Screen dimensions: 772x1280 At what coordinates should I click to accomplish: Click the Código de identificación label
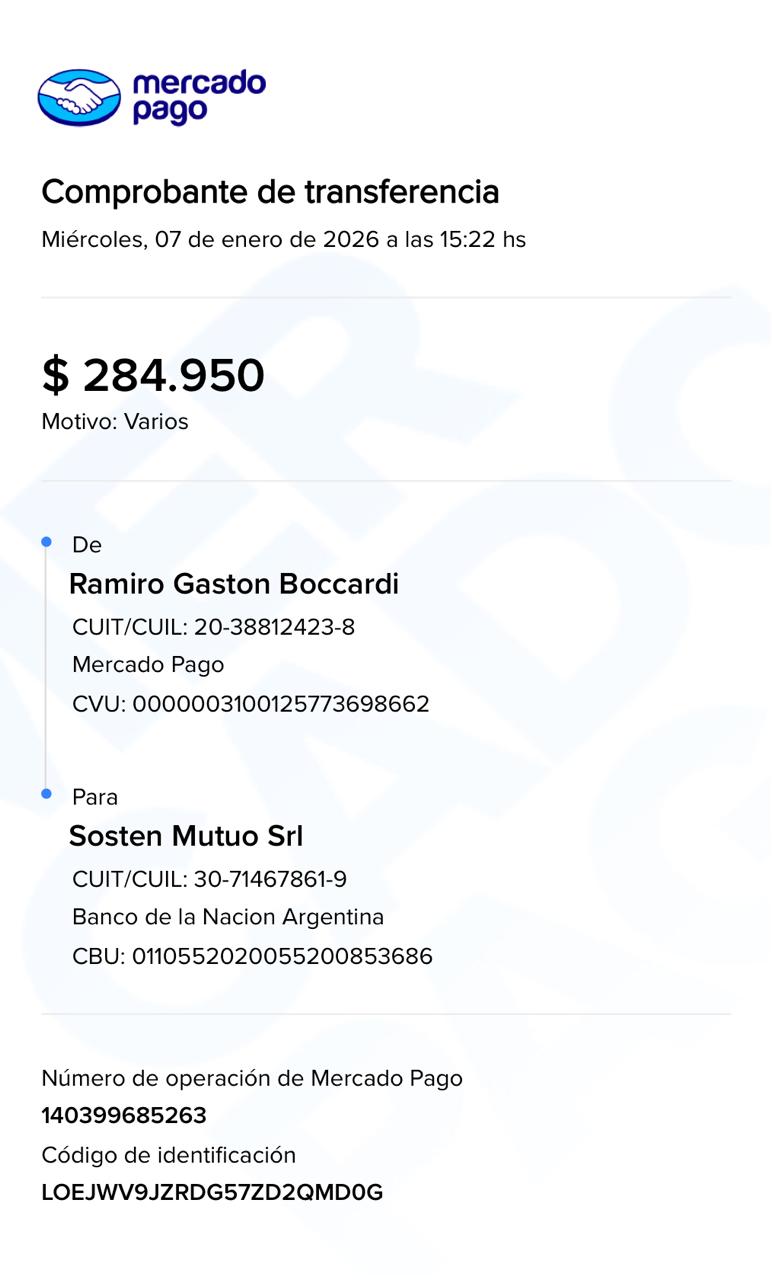coord(168,1155)
